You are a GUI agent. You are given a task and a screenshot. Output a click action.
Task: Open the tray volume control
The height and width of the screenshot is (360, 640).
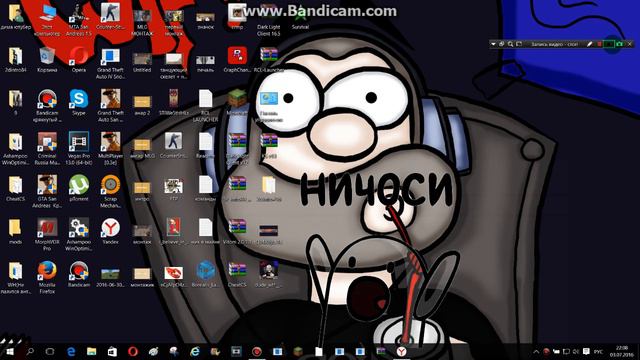[x=576, y=351]
